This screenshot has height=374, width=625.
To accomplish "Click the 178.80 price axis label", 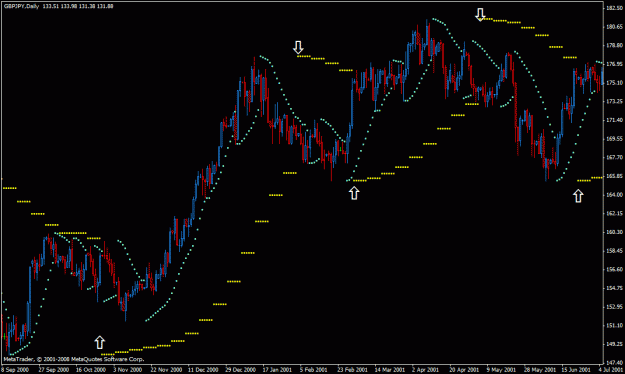I will pyautogui.click(x=614, y=45).
